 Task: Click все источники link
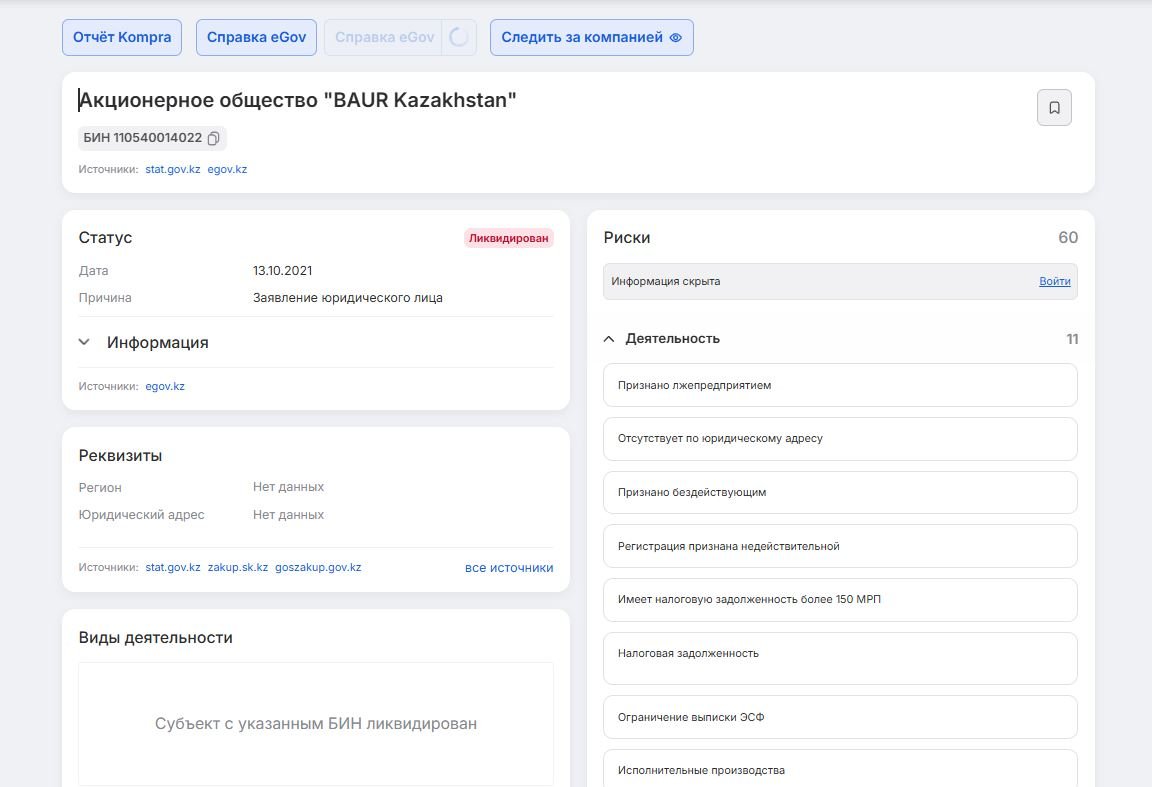click(509, 568)
